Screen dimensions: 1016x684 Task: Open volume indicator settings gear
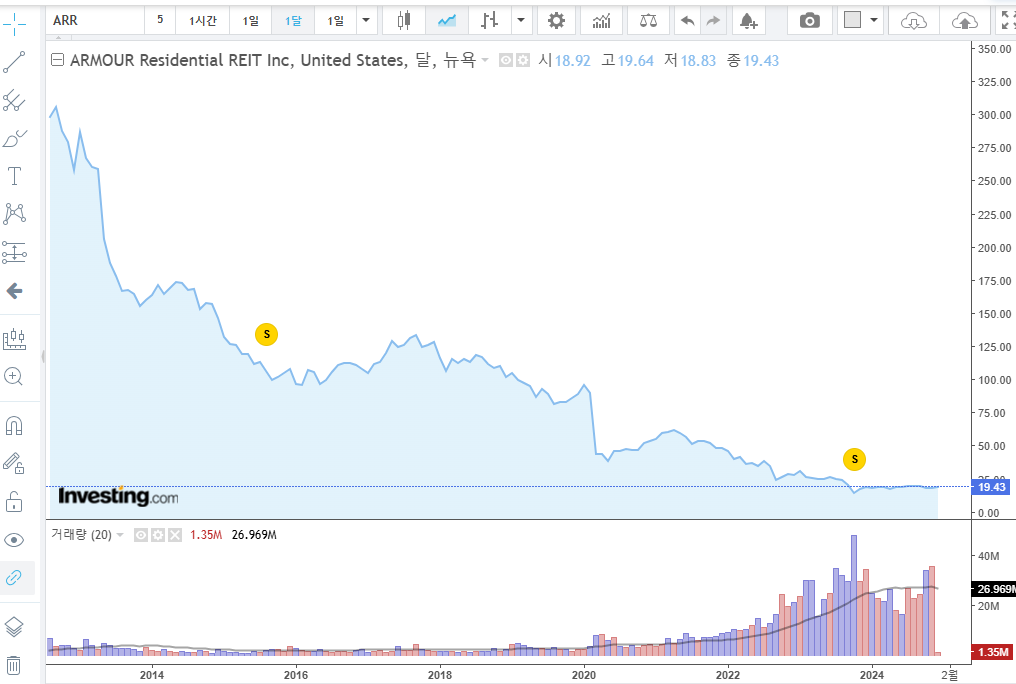[x=158, y=535]
